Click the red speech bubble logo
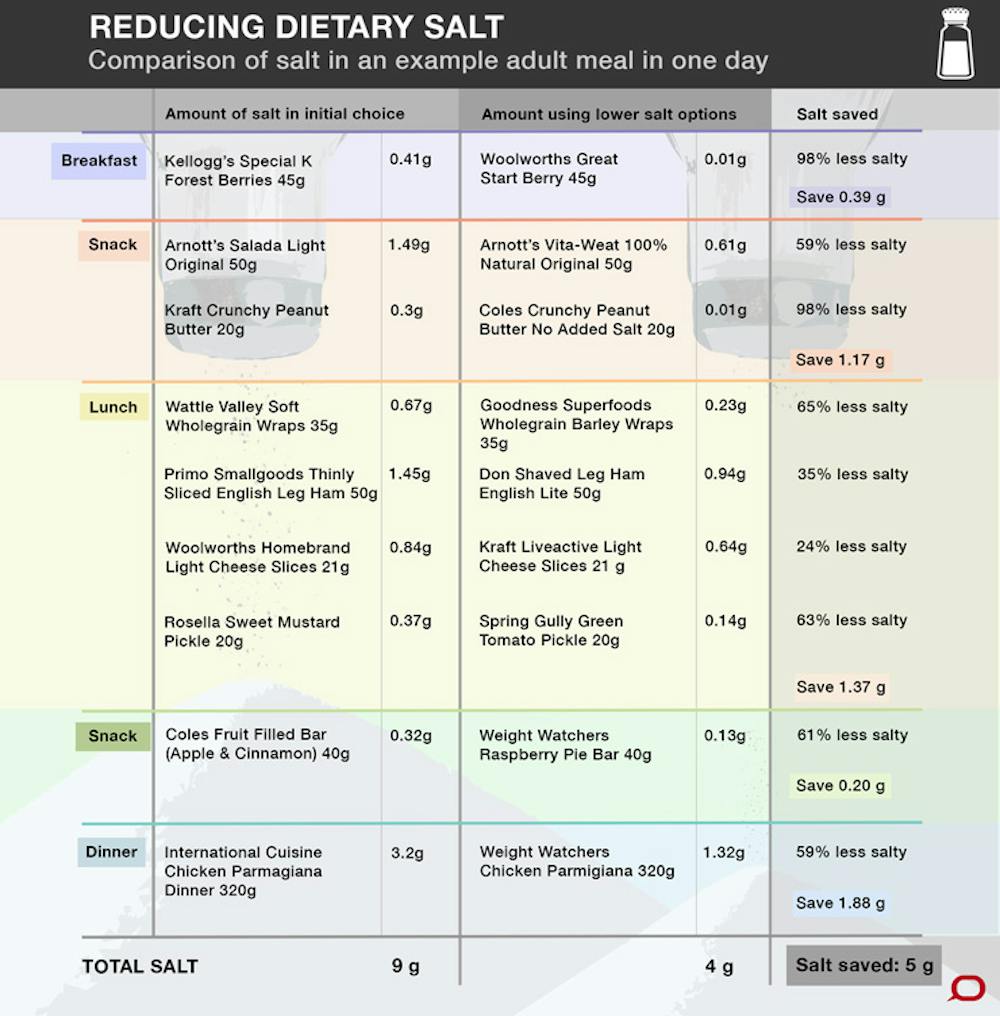This screenshot has width=1000, height=1016. (966, 988)
